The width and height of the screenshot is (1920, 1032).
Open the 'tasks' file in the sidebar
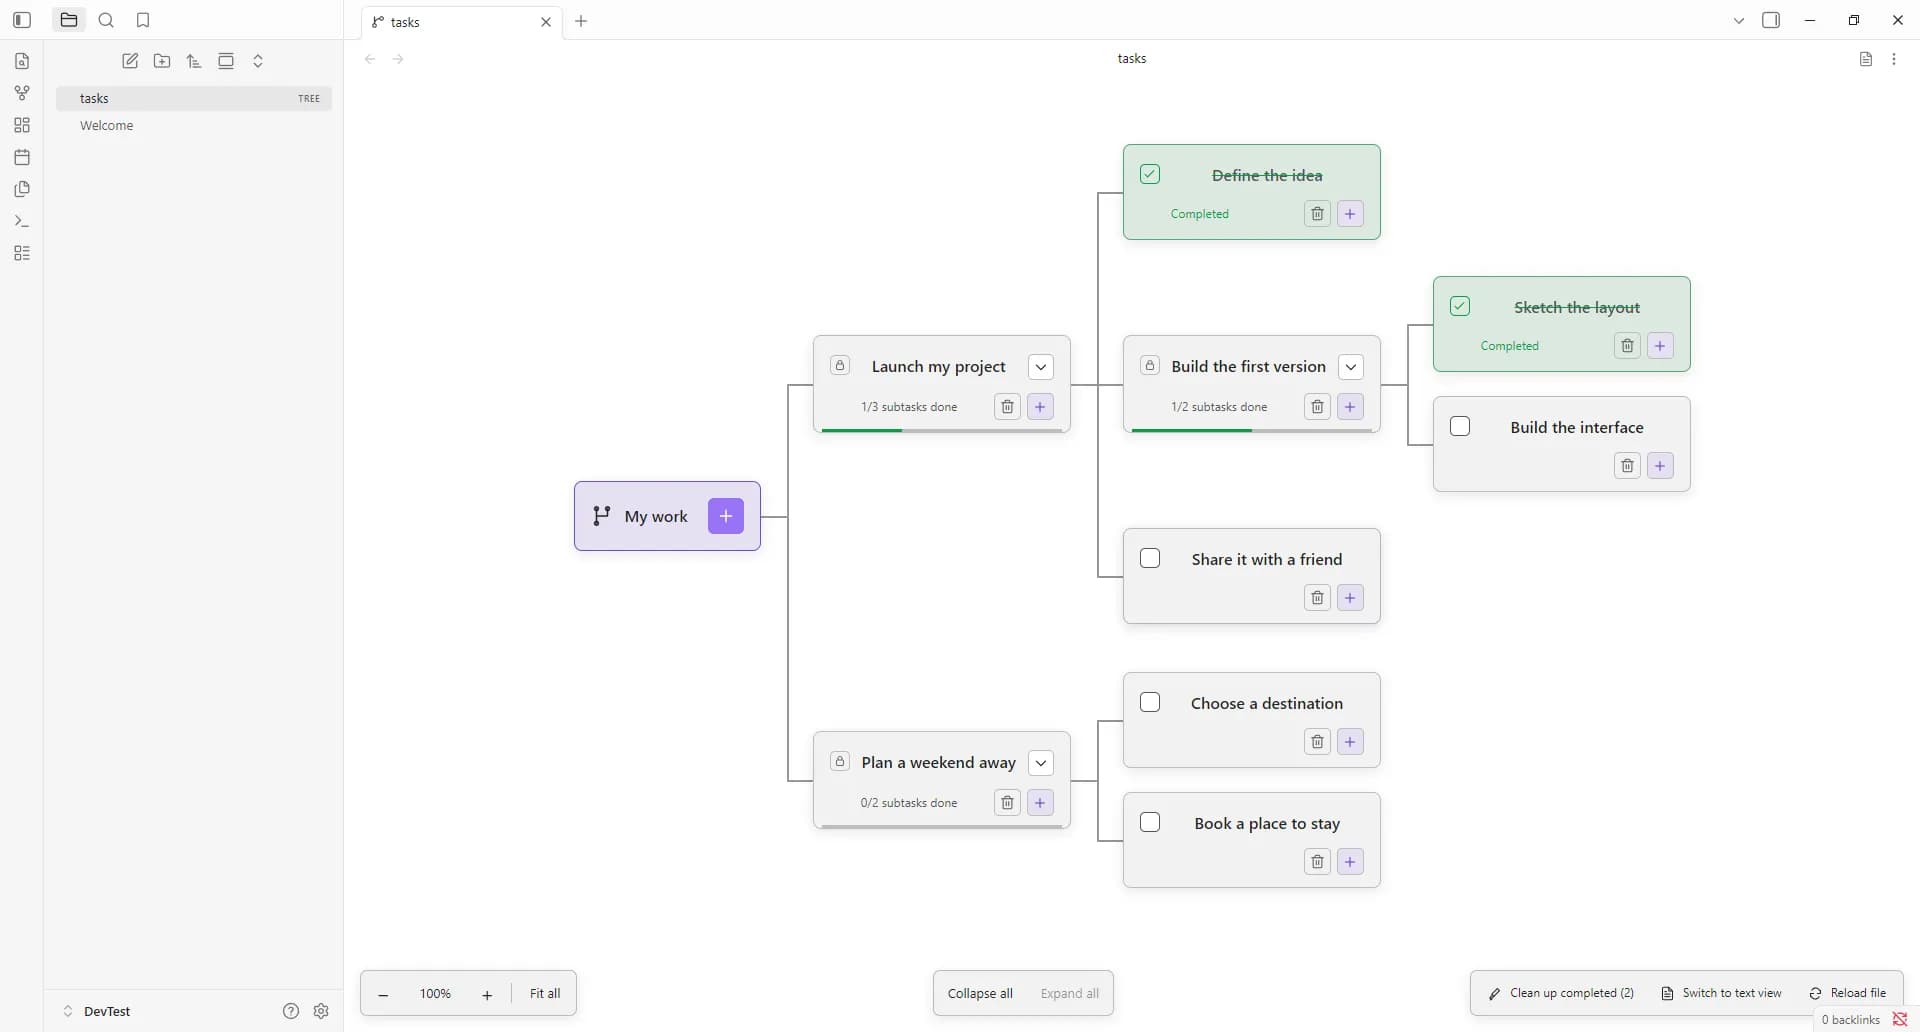tap(194, 98)
